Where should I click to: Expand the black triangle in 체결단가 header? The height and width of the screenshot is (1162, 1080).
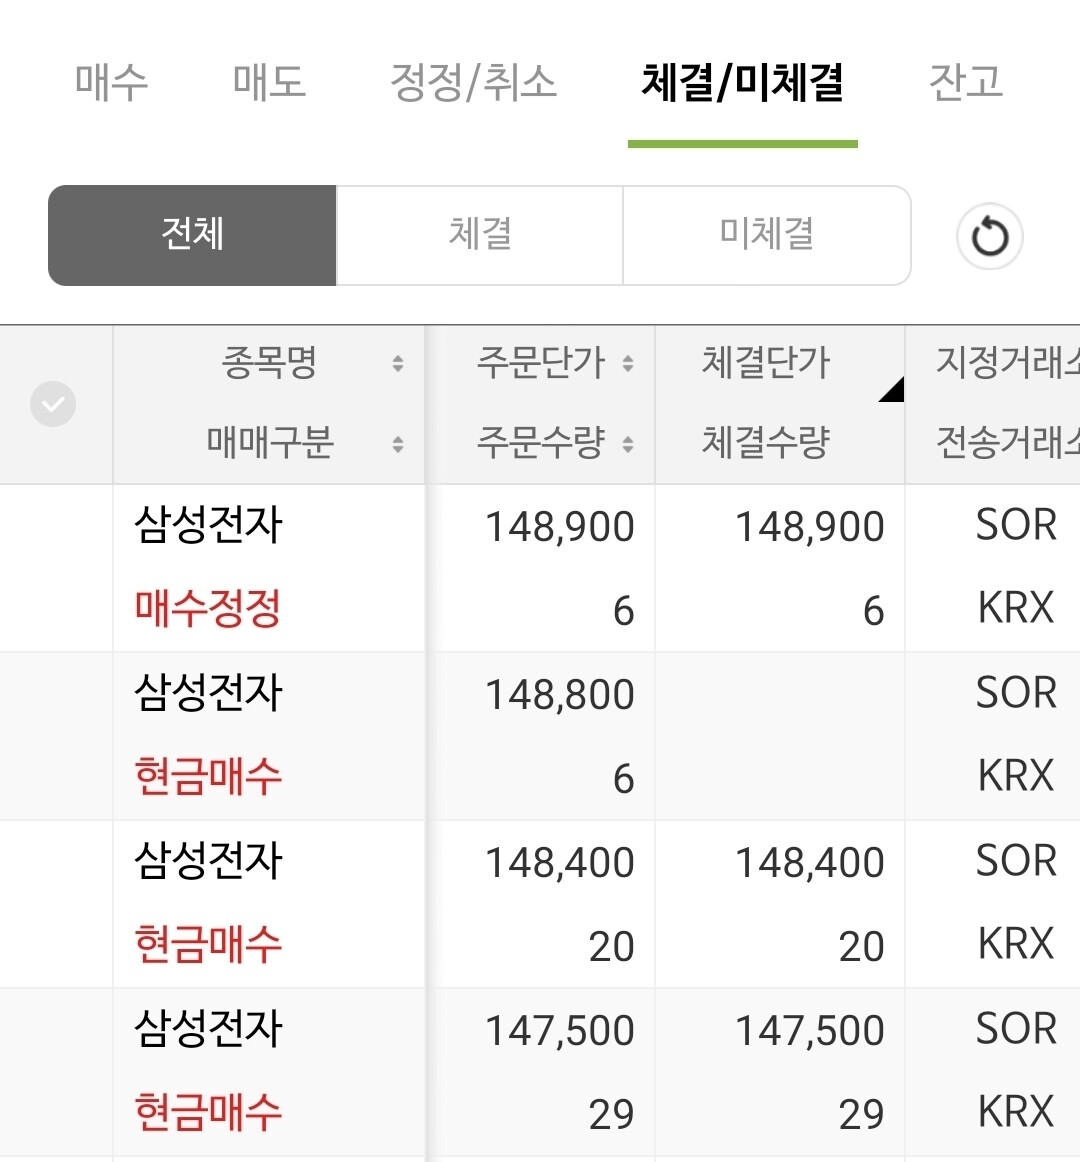pos(890,390)
